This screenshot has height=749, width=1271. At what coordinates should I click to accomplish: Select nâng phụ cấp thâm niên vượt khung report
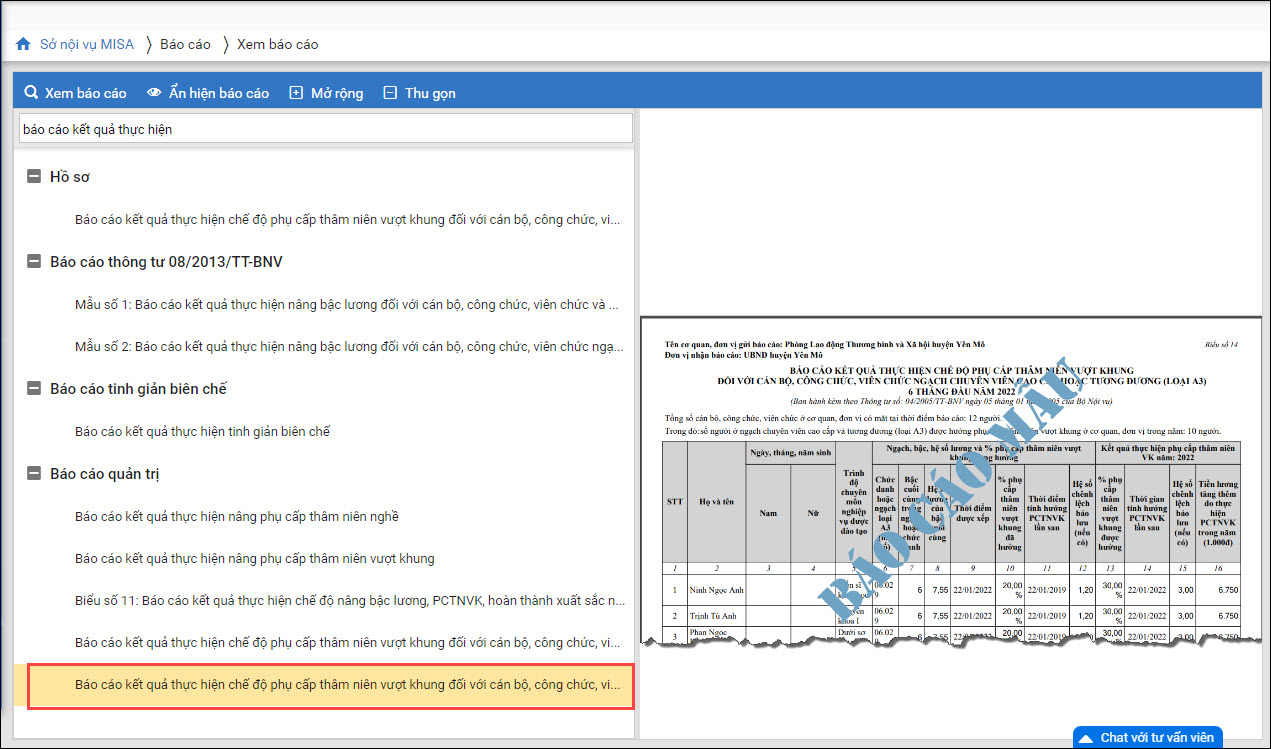click(x=254, y=558)
